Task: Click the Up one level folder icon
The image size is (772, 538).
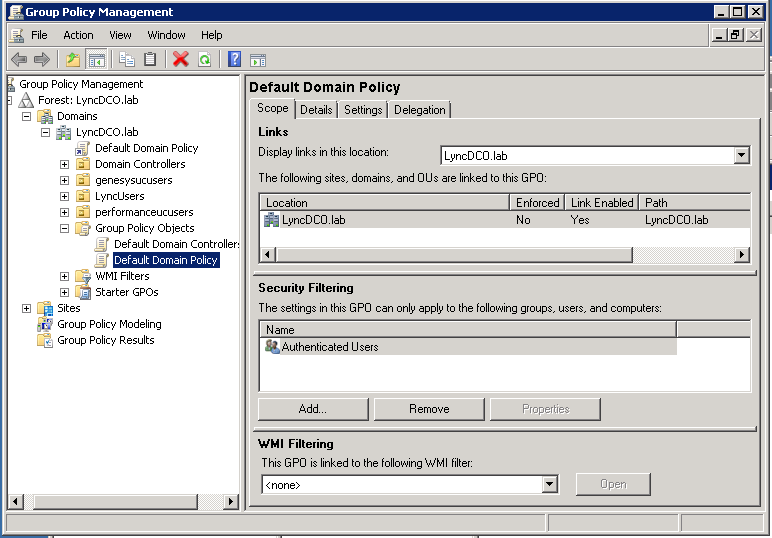Action: pos(73,60)
